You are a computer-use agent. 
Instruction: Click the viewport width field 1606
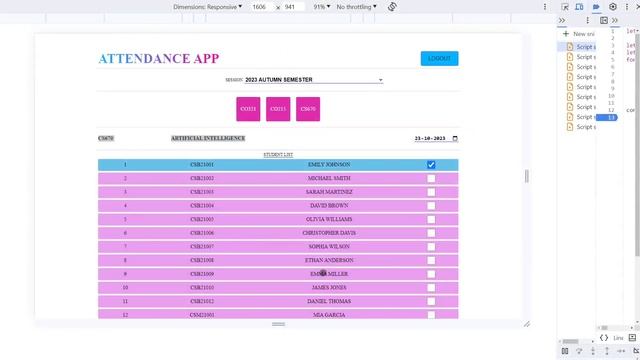click(x=261, y=7)
